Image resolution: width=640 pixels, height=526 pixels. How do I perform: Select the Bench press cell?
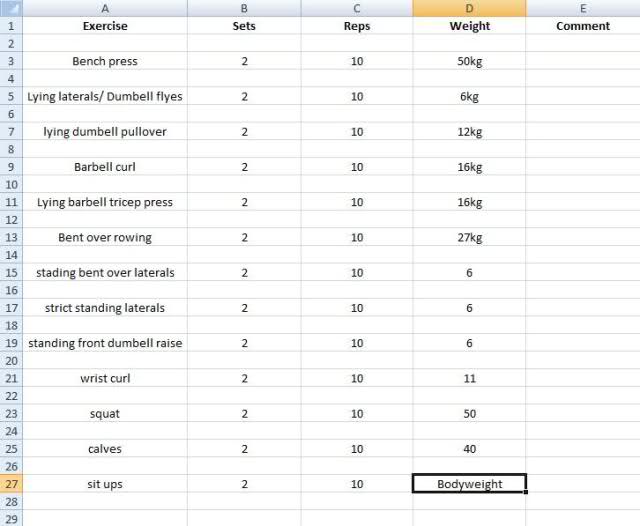105,61
